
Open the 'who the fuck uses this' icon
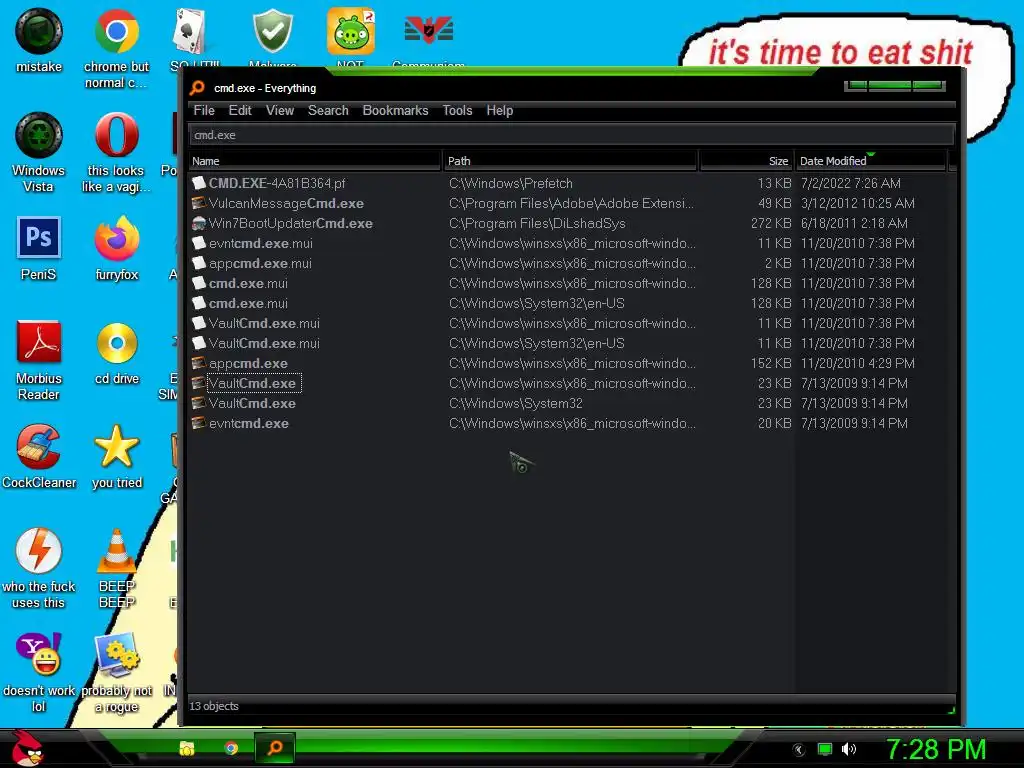click(x=39, y=568)
